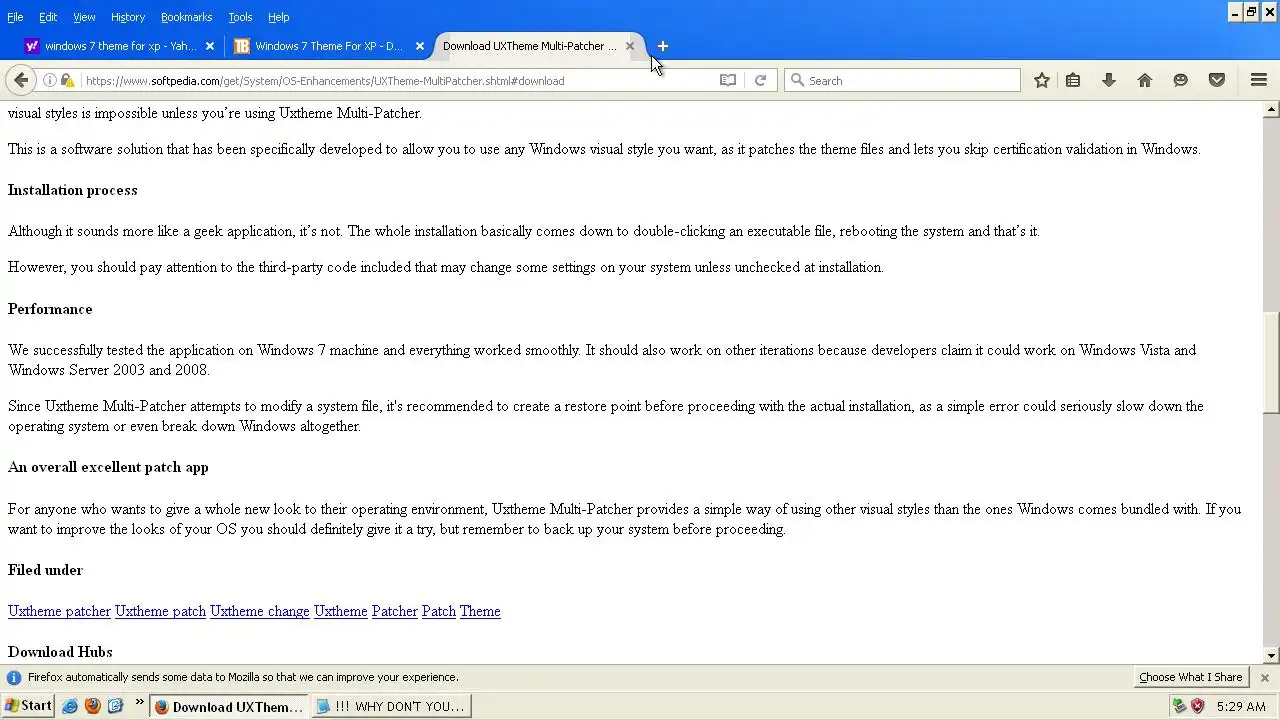Open network tray icon near the clock
This screenshot has height=720, width=1280.
click(1179, 706)
